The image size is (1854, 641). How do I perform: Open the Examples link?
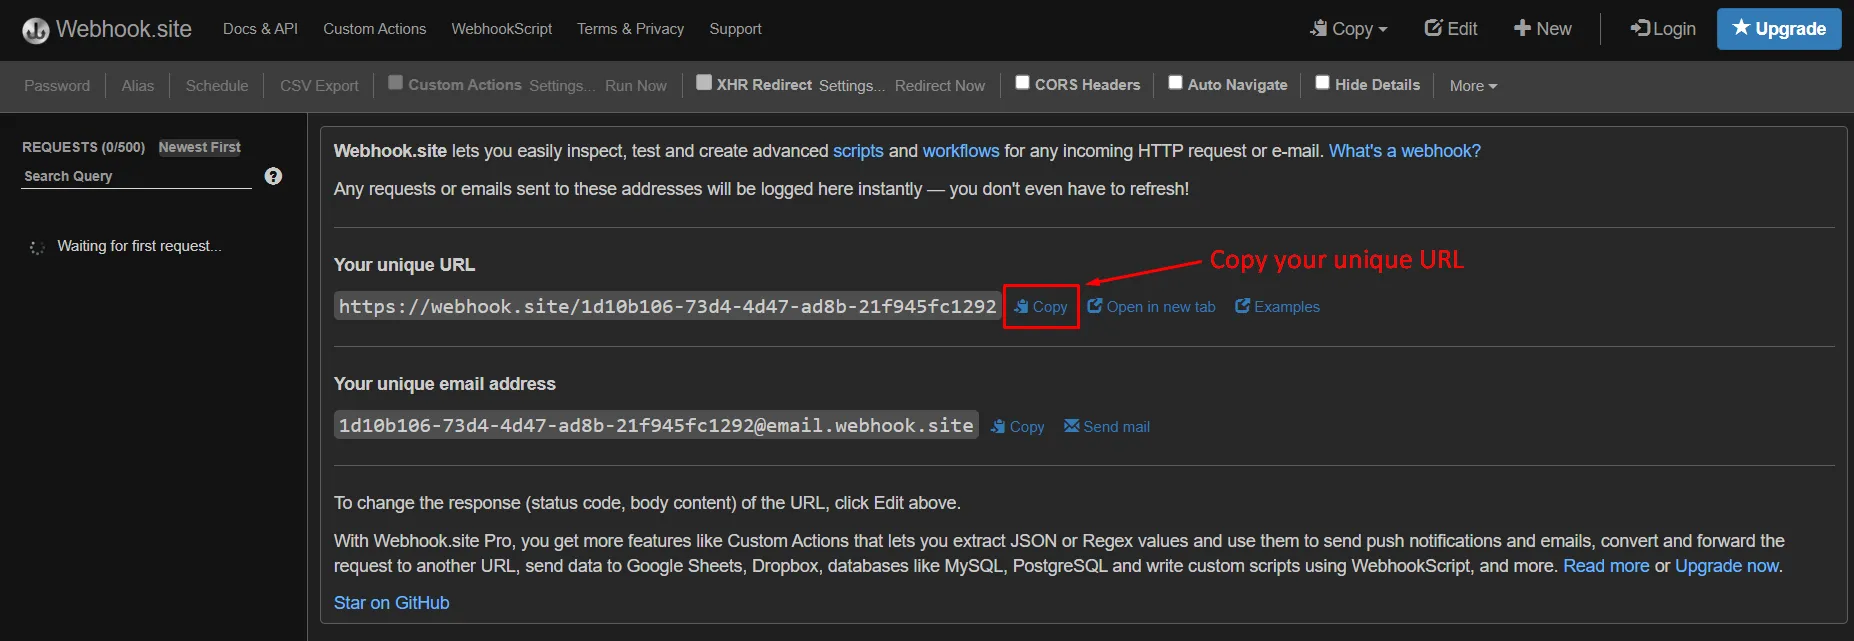coord(1278,307)
